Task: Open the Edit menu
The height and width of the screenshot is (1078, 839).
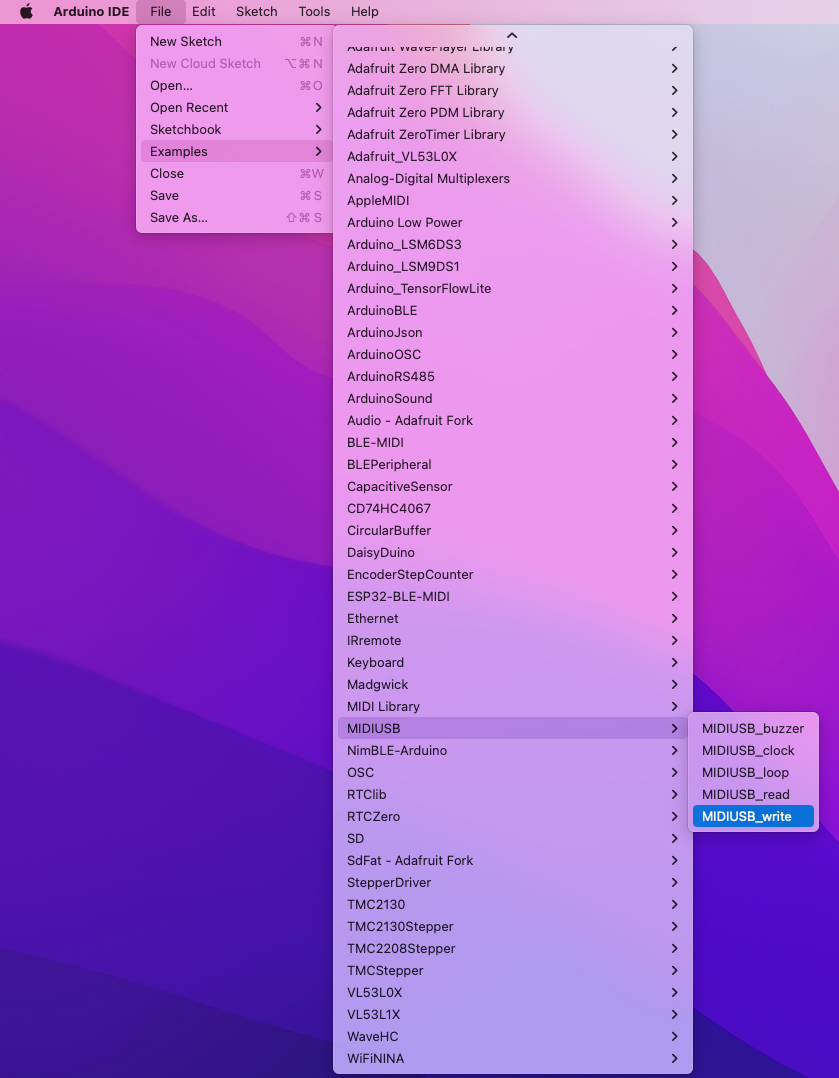Action: [204, 12]
